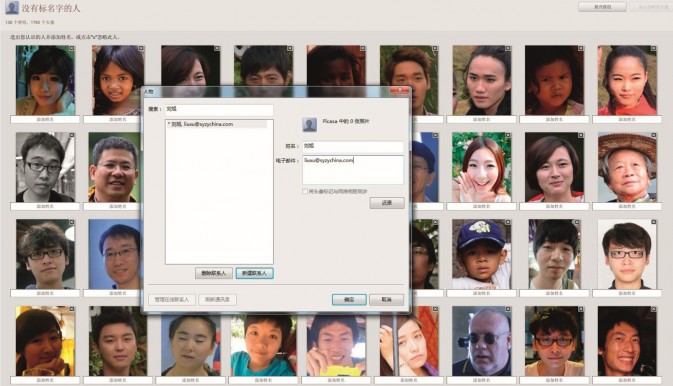Click the 管理在线联系人 button at dialog bottom-left
This screenshot has height=386, width=673.
pyautogui.click(x=172, y=300)
